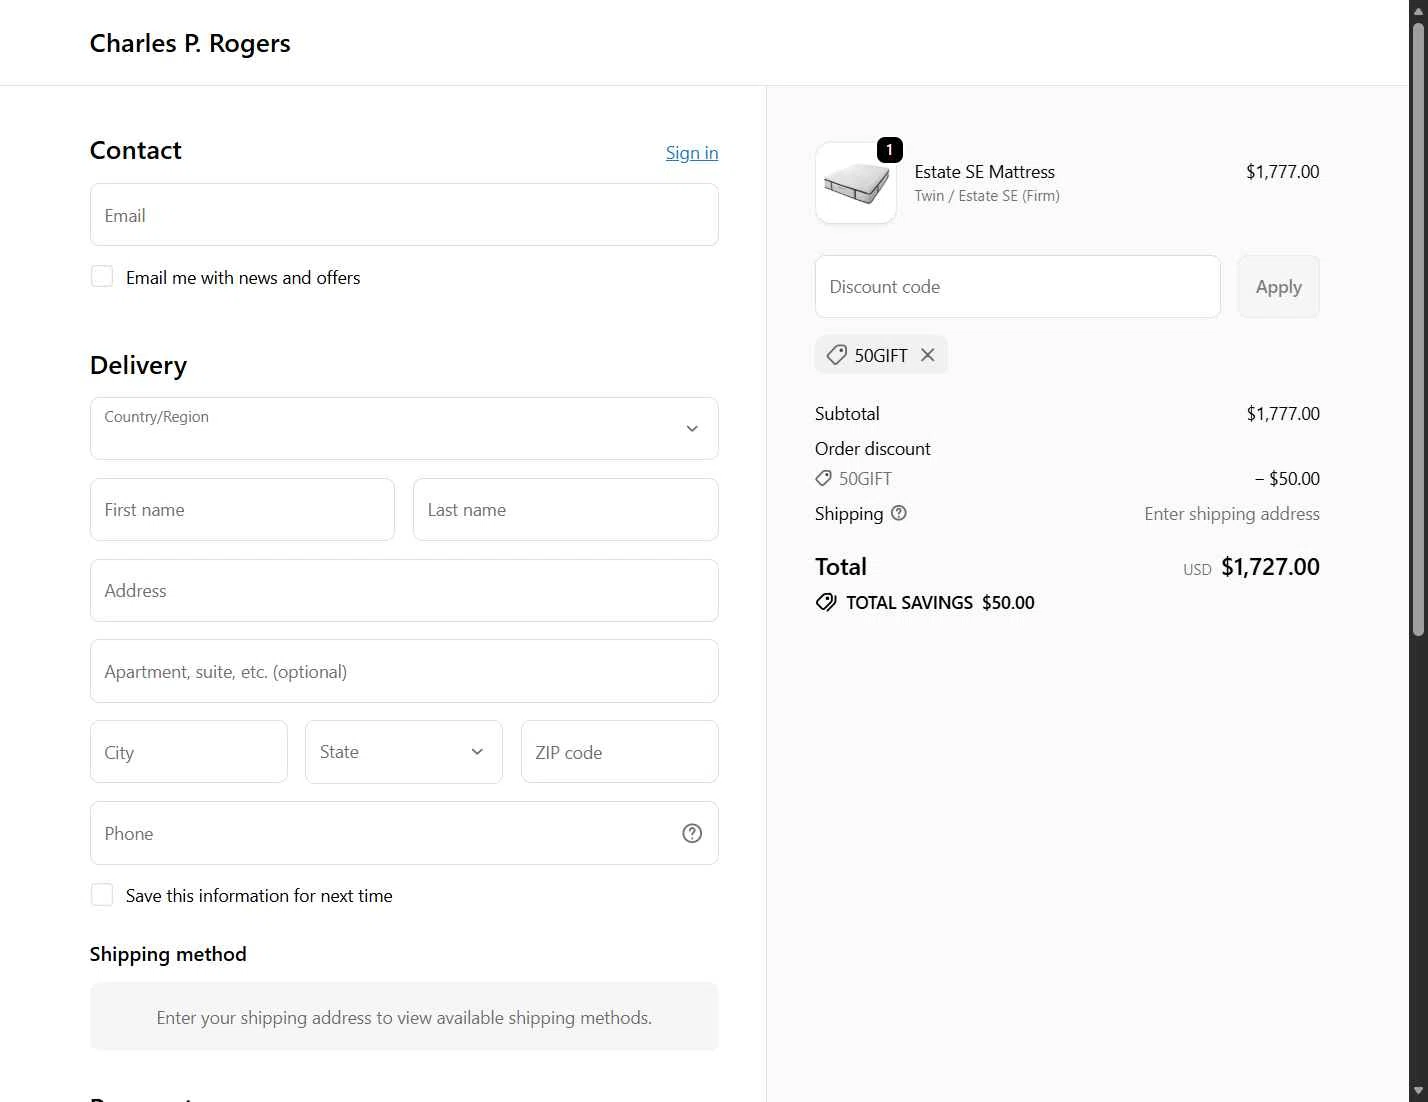Image resolution: width=1428 pixels, height=1102 pixels.
Task: Enable Save this information for next time
Action: pos(102,894)
